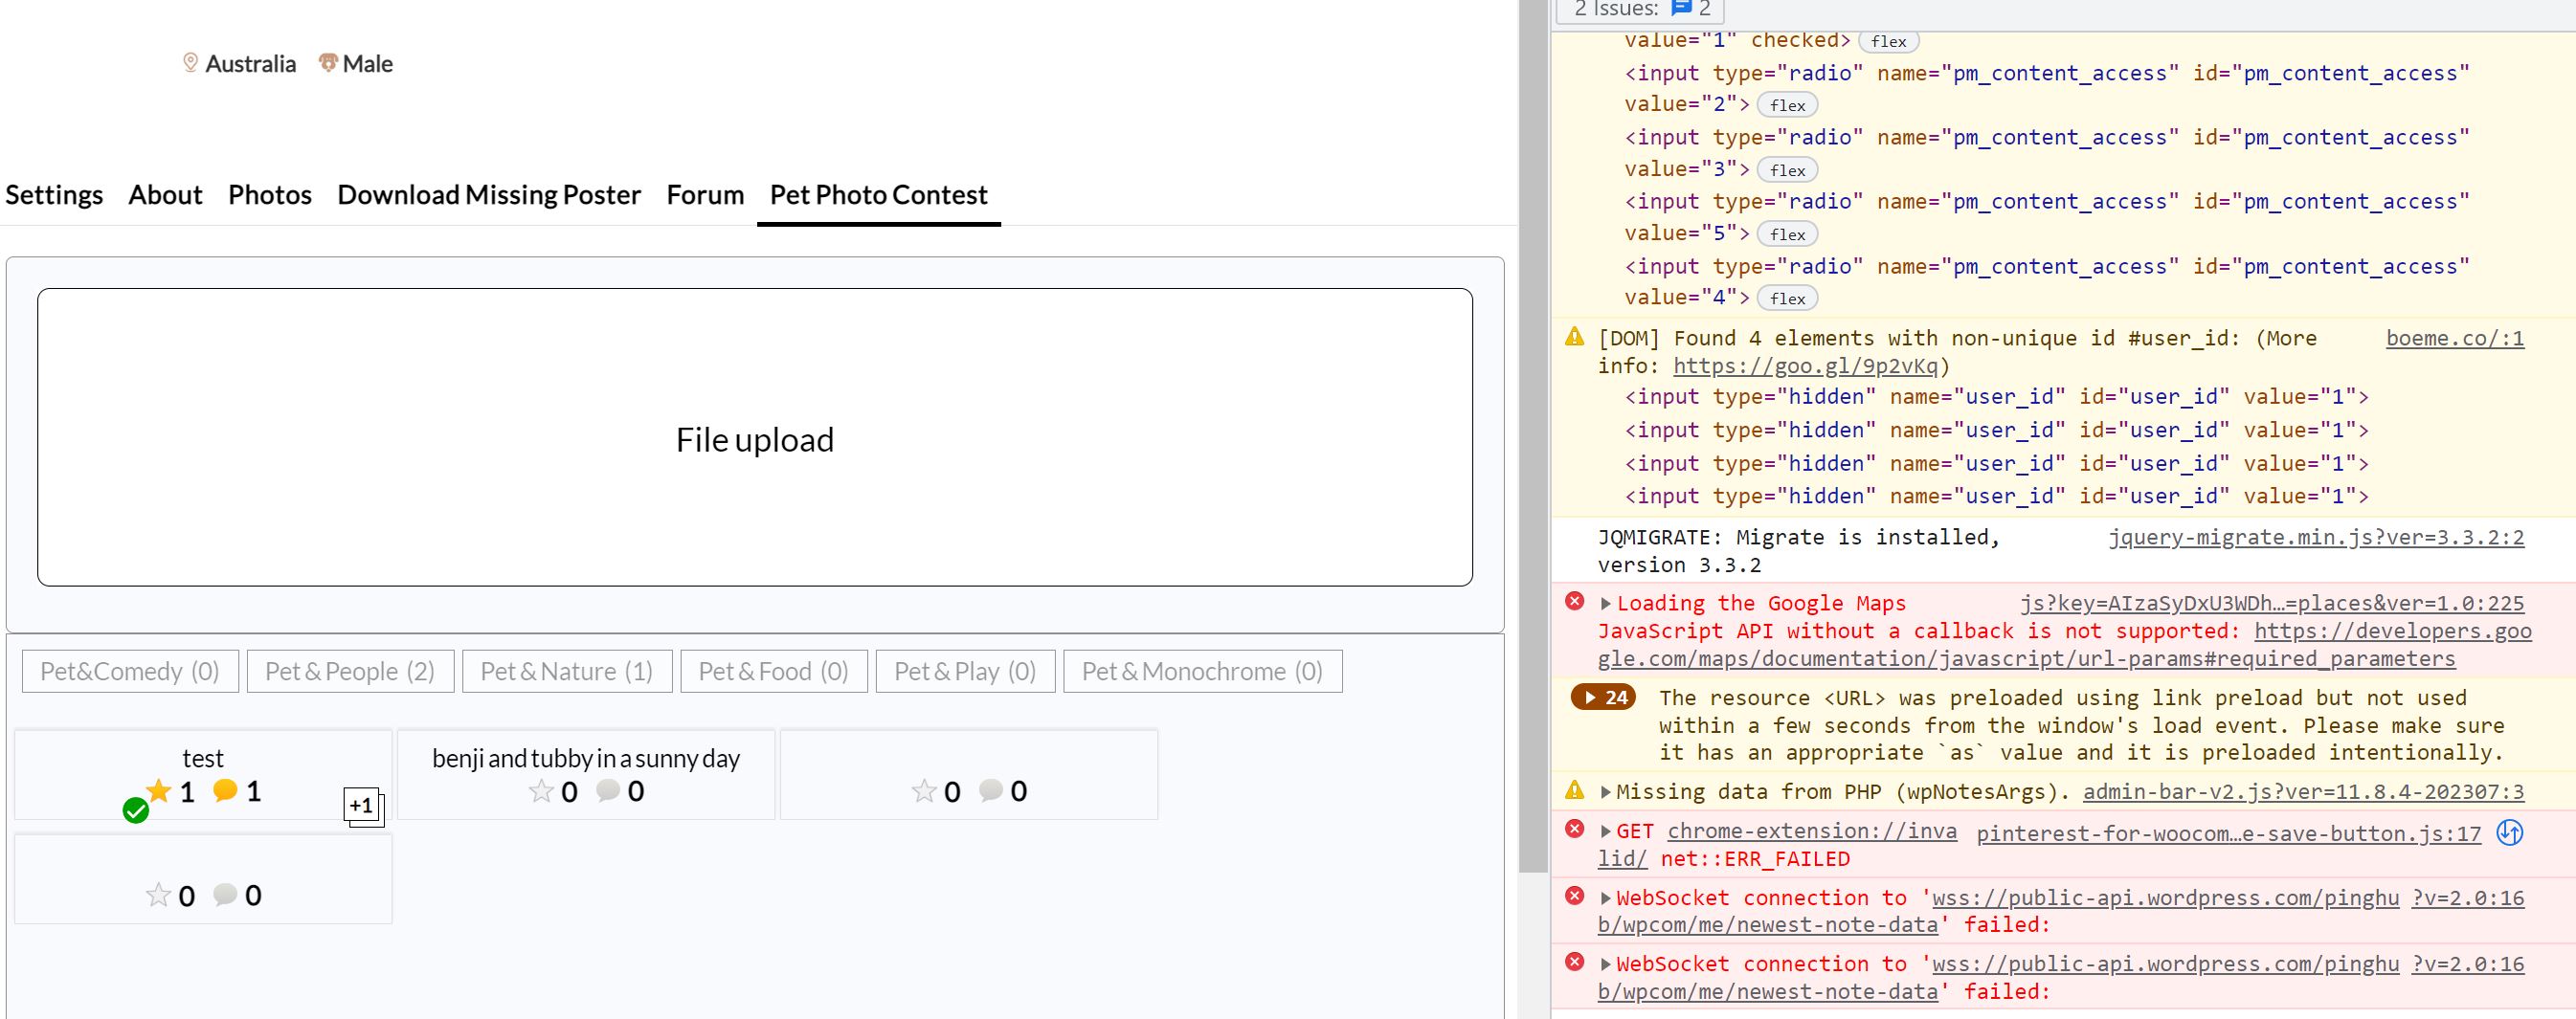Open the About tab
This screenshot has width=2576, height=1019.
coord(165,195)
